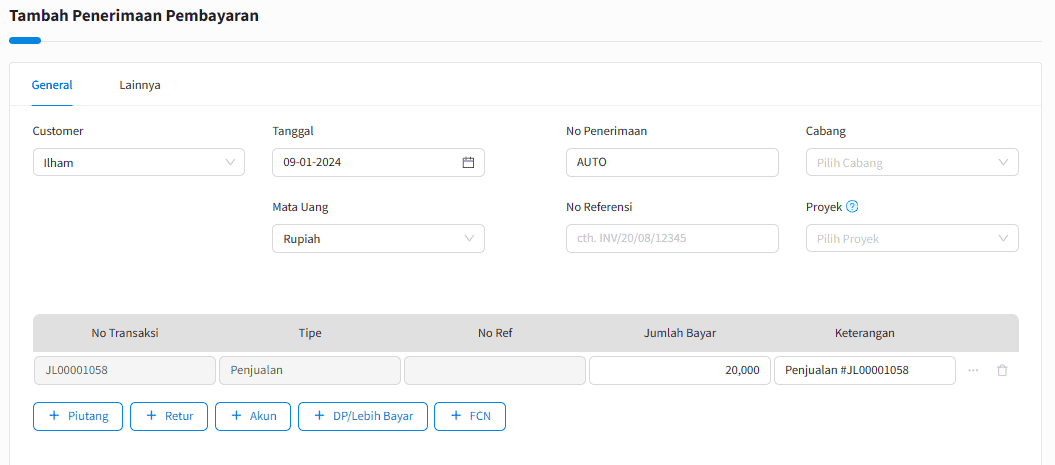
Task: Switch to the Lainnya tab
Action: coord(140,85)
